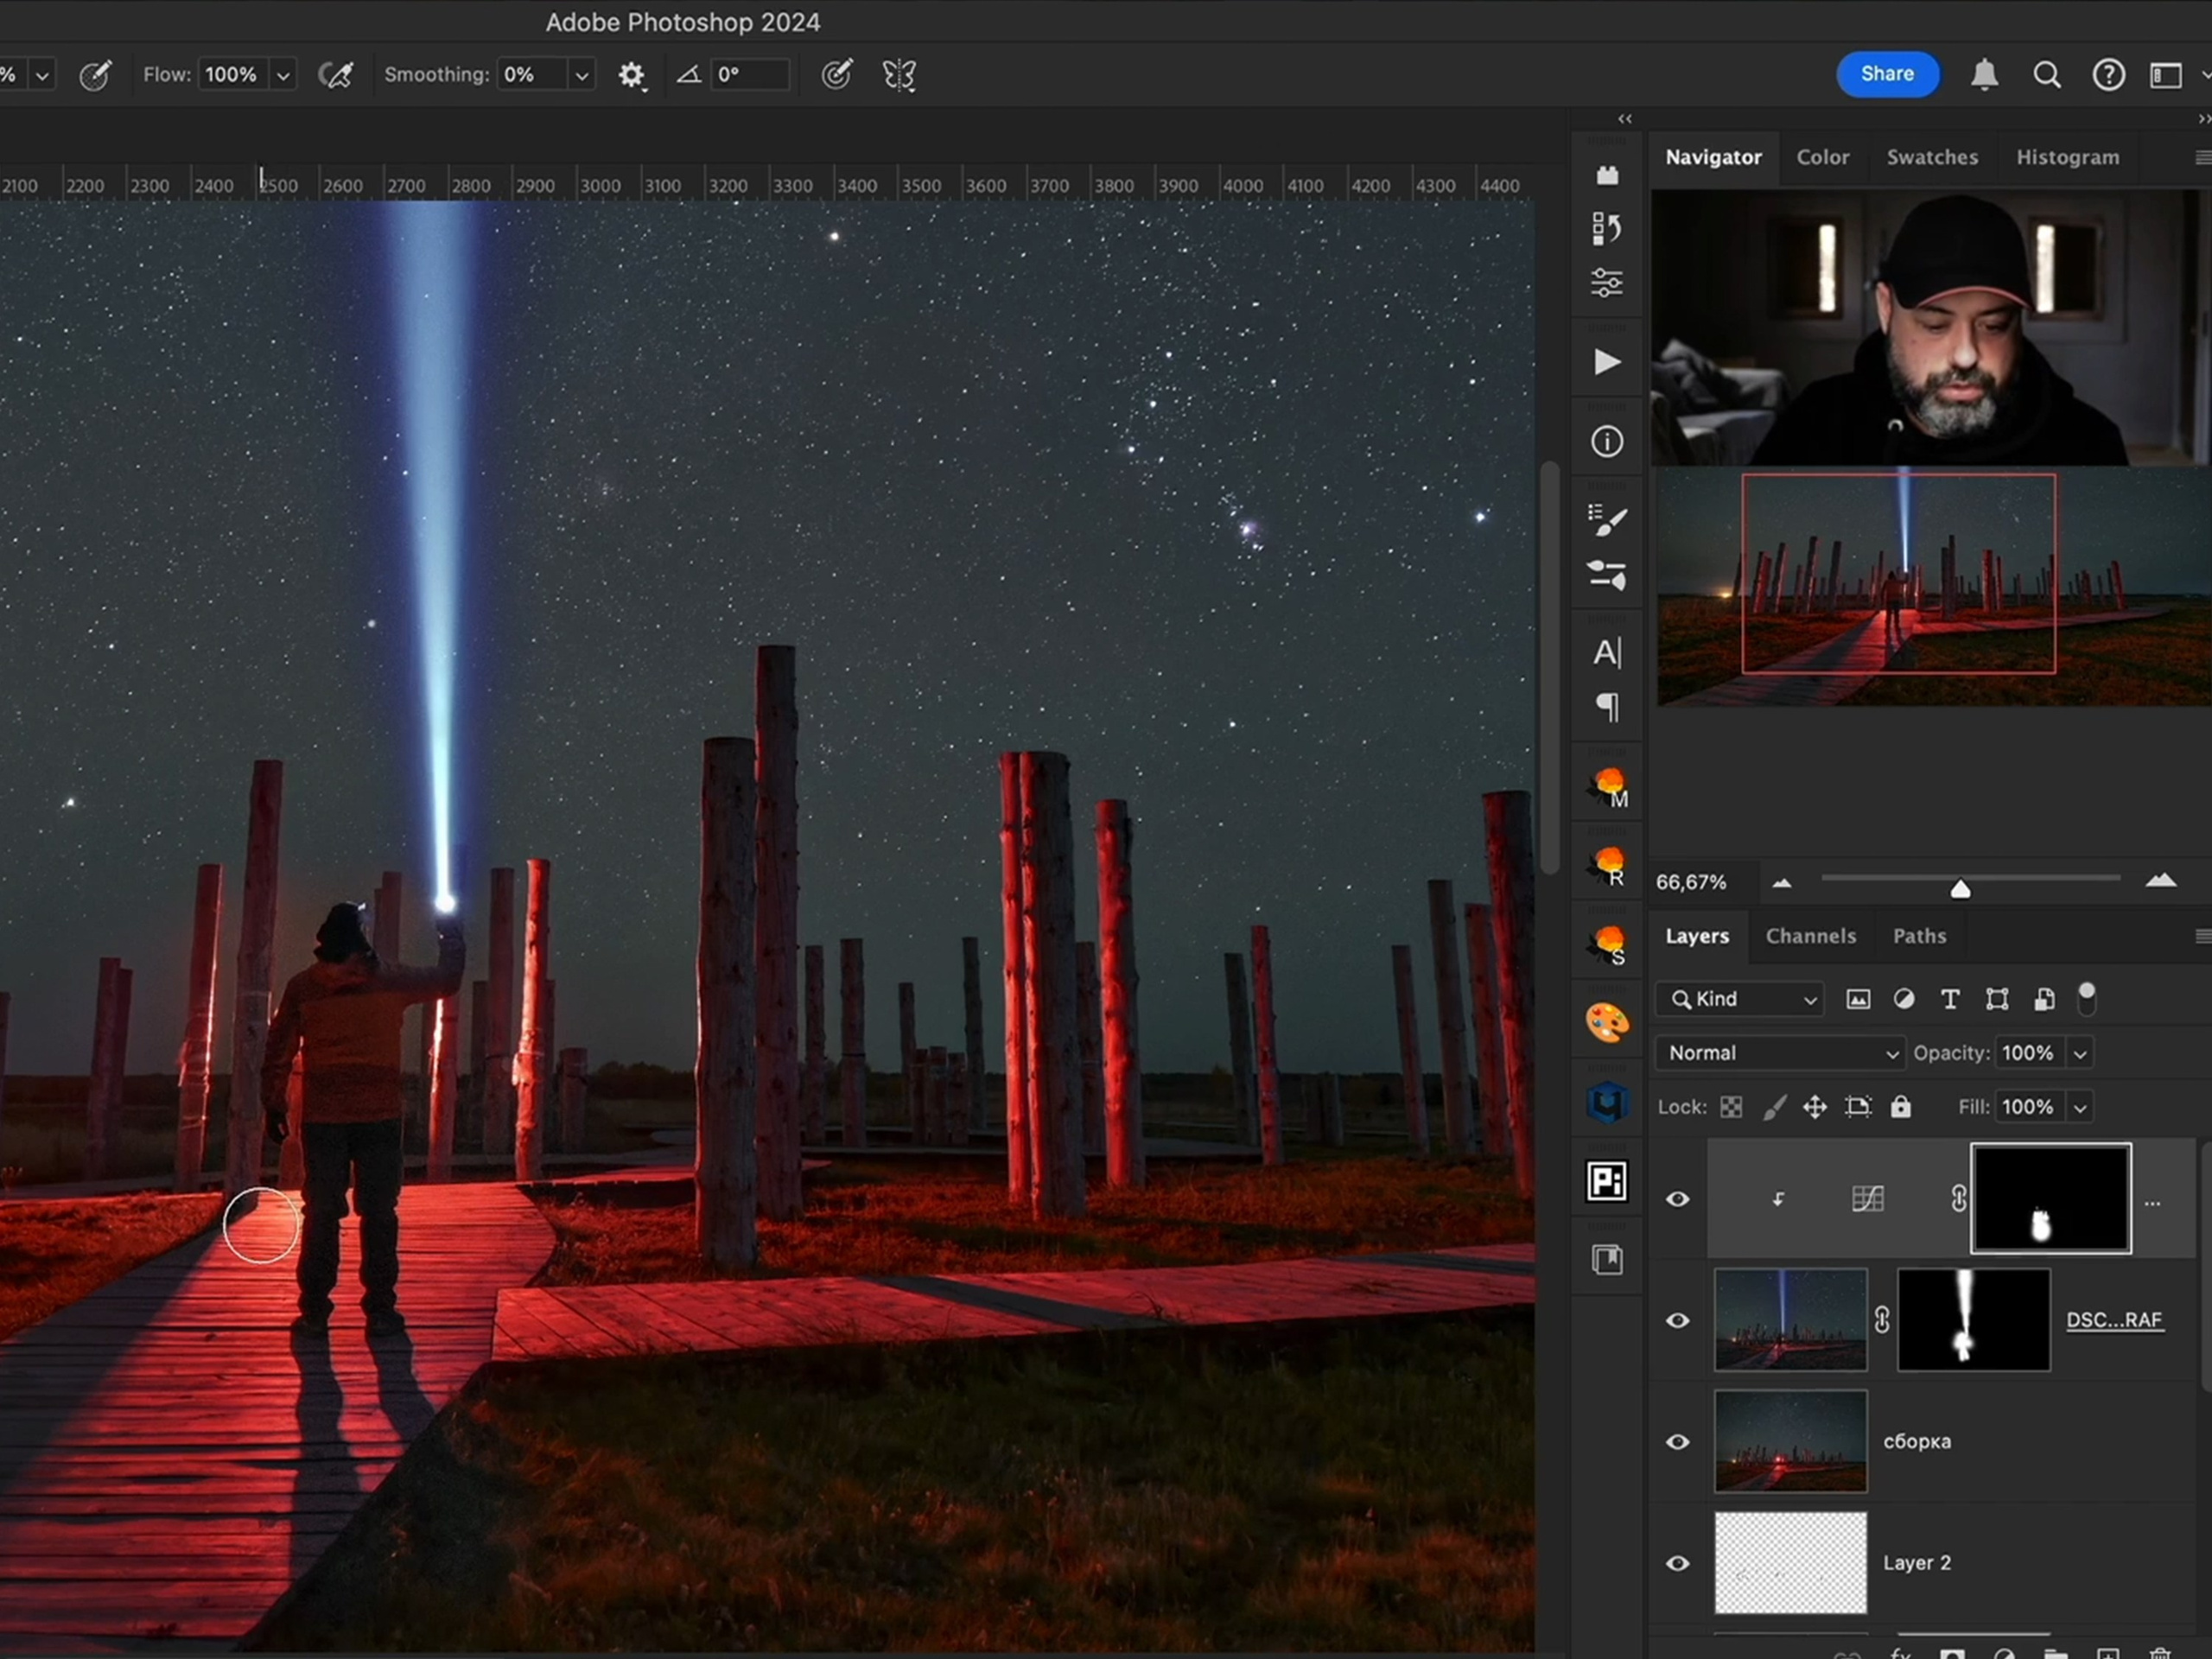Open the Character panel icon

pyautogui.click(x=1606, y=653)
